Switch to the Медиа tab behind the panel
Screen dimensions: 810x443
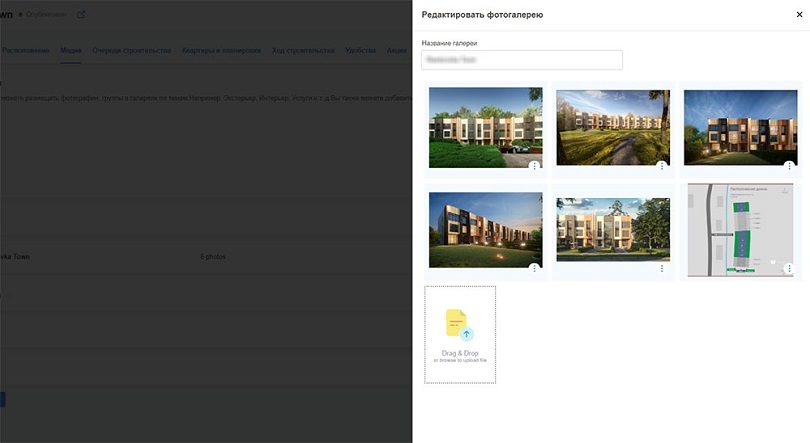coord(71,51)
